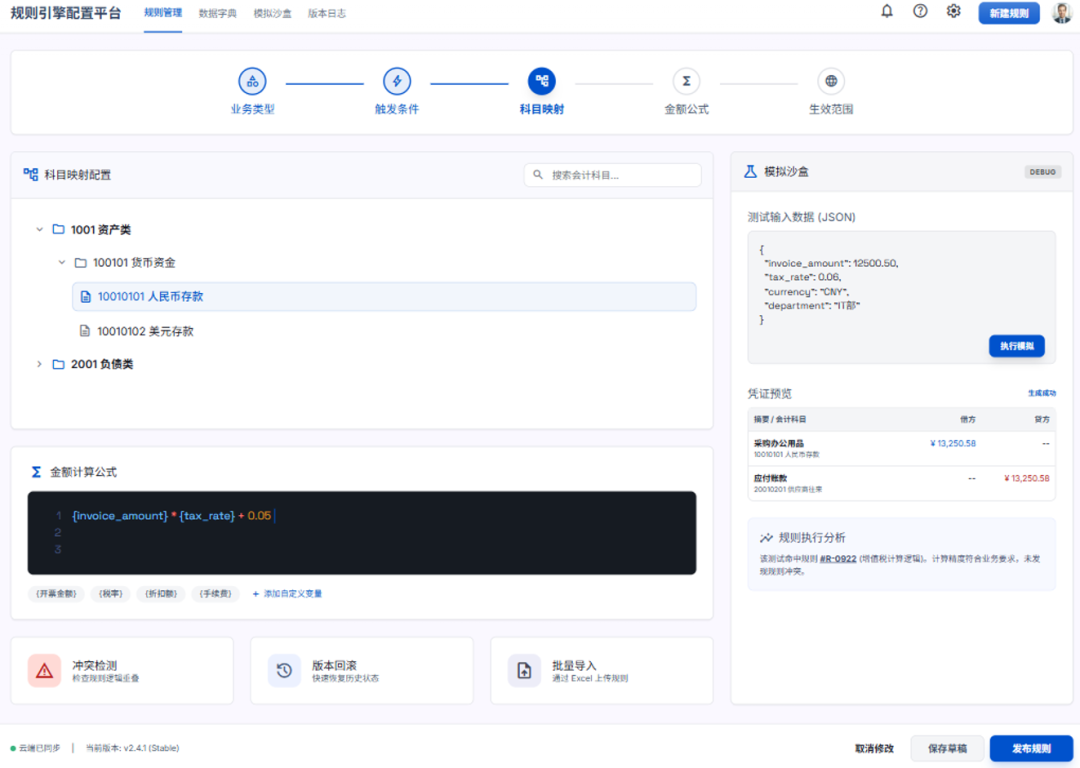Click the help question mark icon
The height and width of the screenshot is (768, 1080).
click(920, 11)
